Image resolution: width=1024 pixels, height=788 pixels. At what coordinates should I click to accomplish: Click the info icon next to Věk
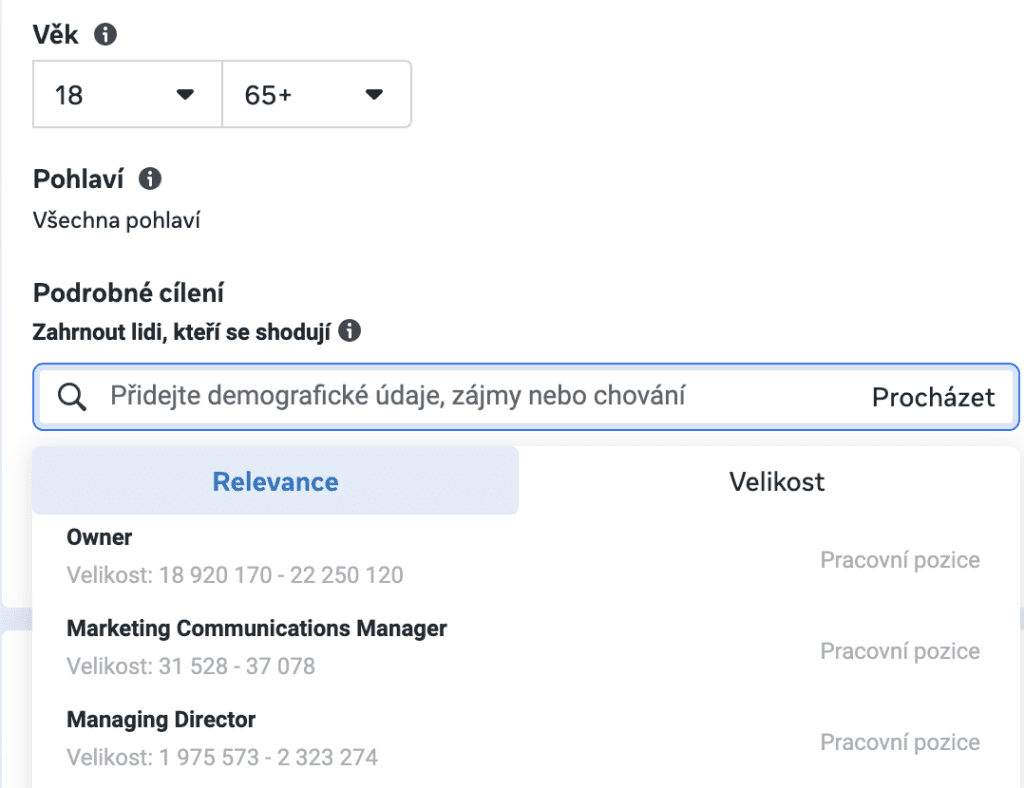(x=105, y=34)
